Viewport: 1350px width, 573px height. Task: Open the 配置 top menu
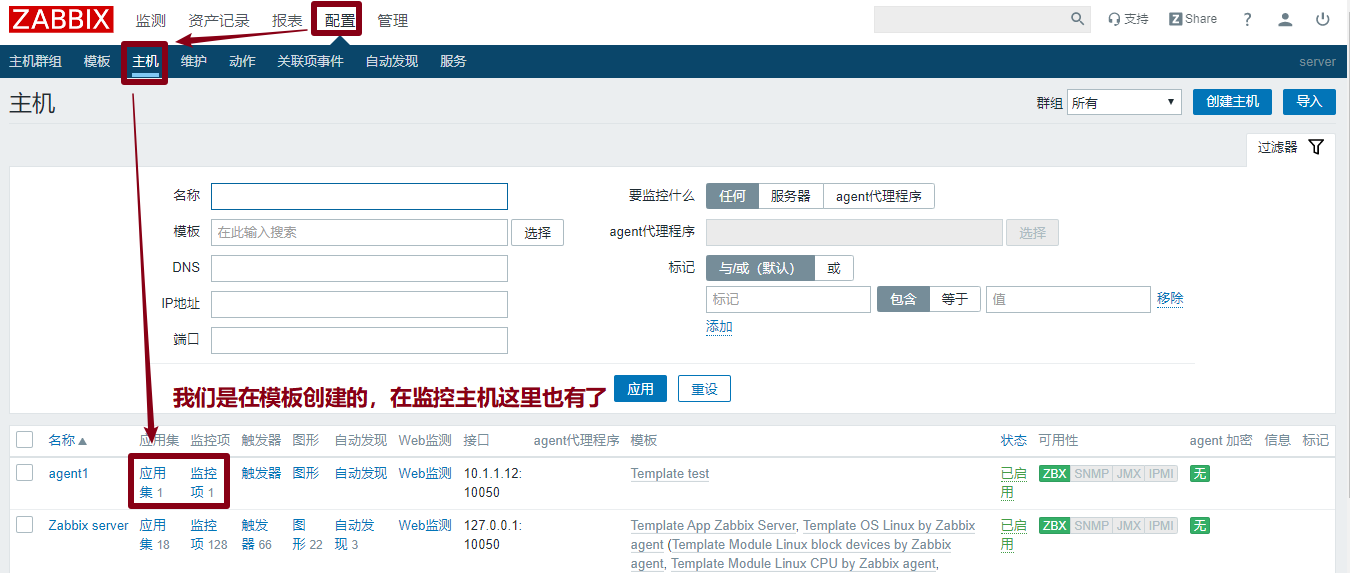click(339, 20)
